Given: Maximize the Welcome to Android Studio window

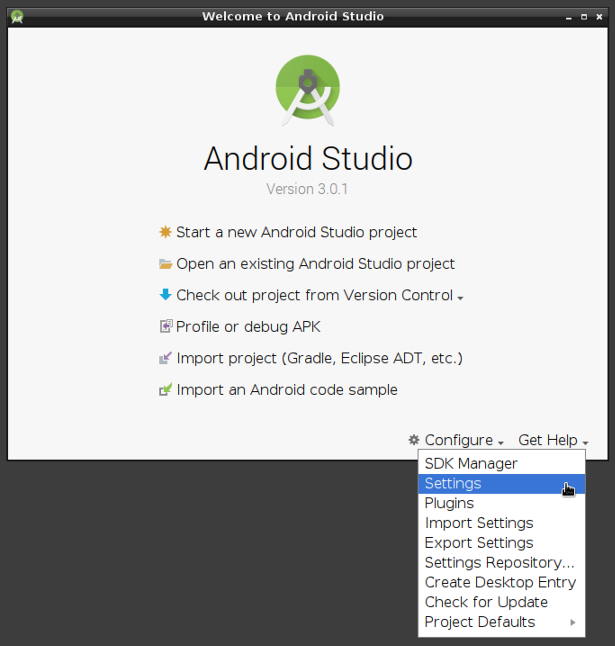Looking at the screenshot, I should pyautogui.click(x=584, y=17).
